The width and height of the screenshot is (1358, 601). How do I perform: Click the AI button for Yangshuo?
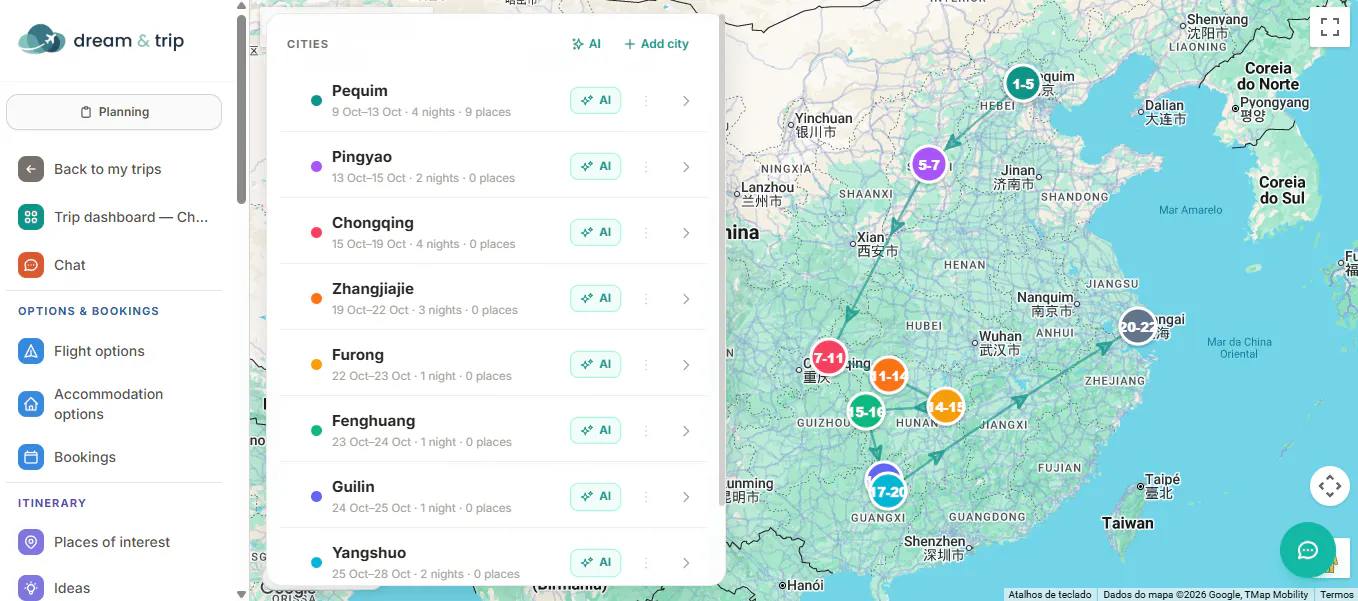[596, 562]
